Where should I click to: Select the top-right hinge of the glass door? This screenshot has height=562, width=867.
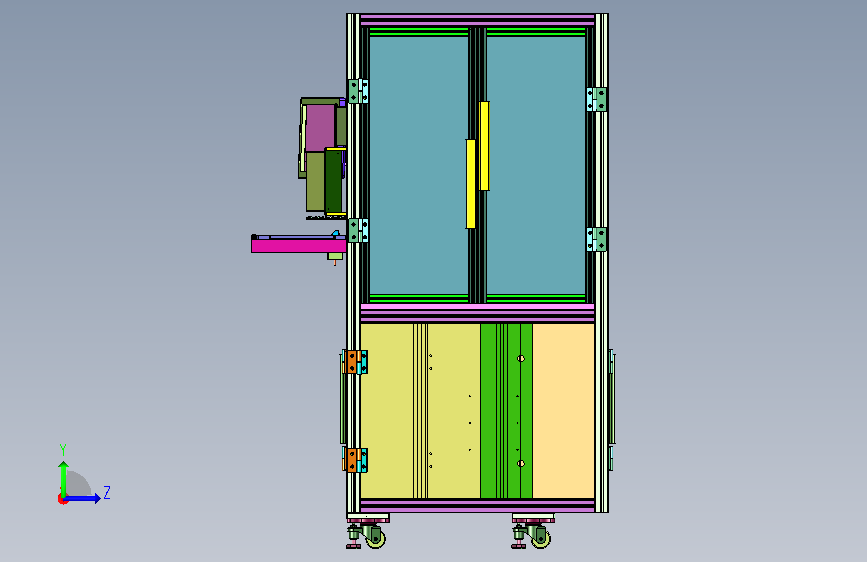(597, 100)
